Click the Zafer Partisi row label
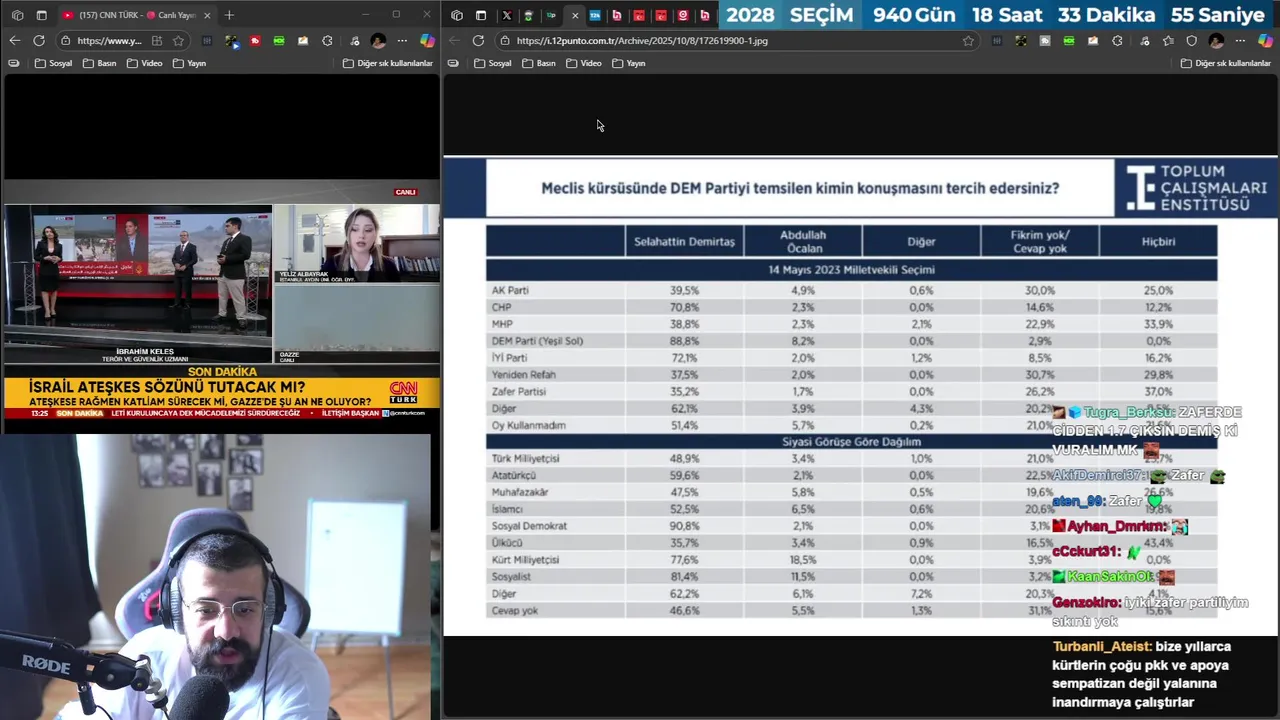This screenshot has height=720, width=1280. tap(518, 392)
